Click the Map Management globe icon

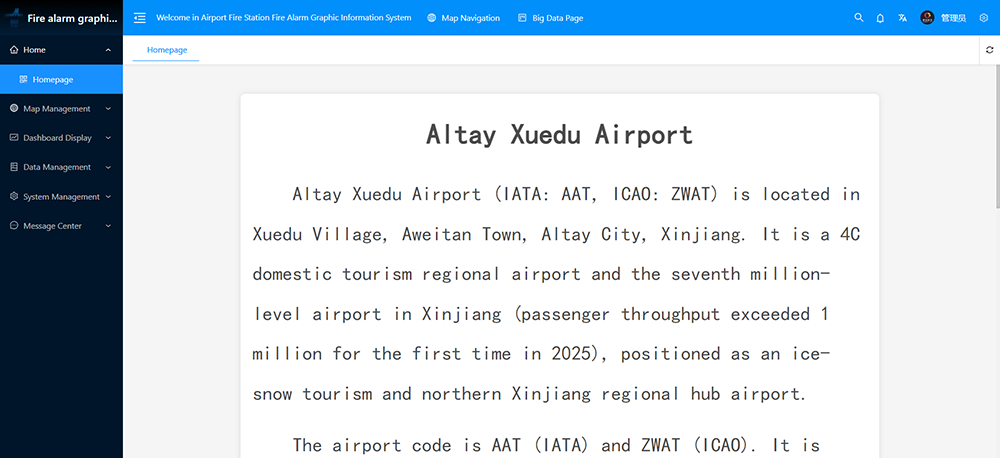14,108
